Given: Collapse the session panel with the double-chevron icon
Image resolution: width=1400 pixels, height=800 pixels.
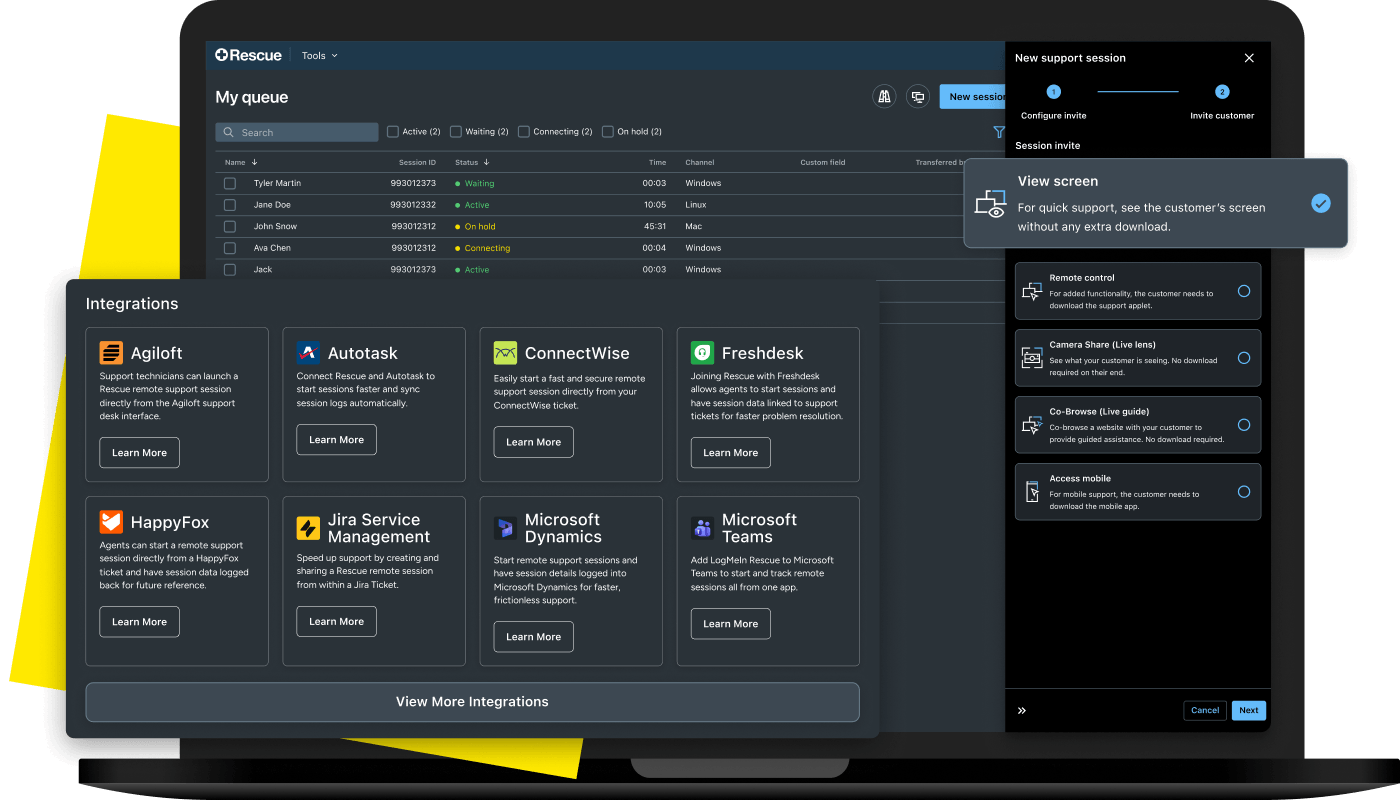Looking at the screenshot, I should coord(1022,711).
